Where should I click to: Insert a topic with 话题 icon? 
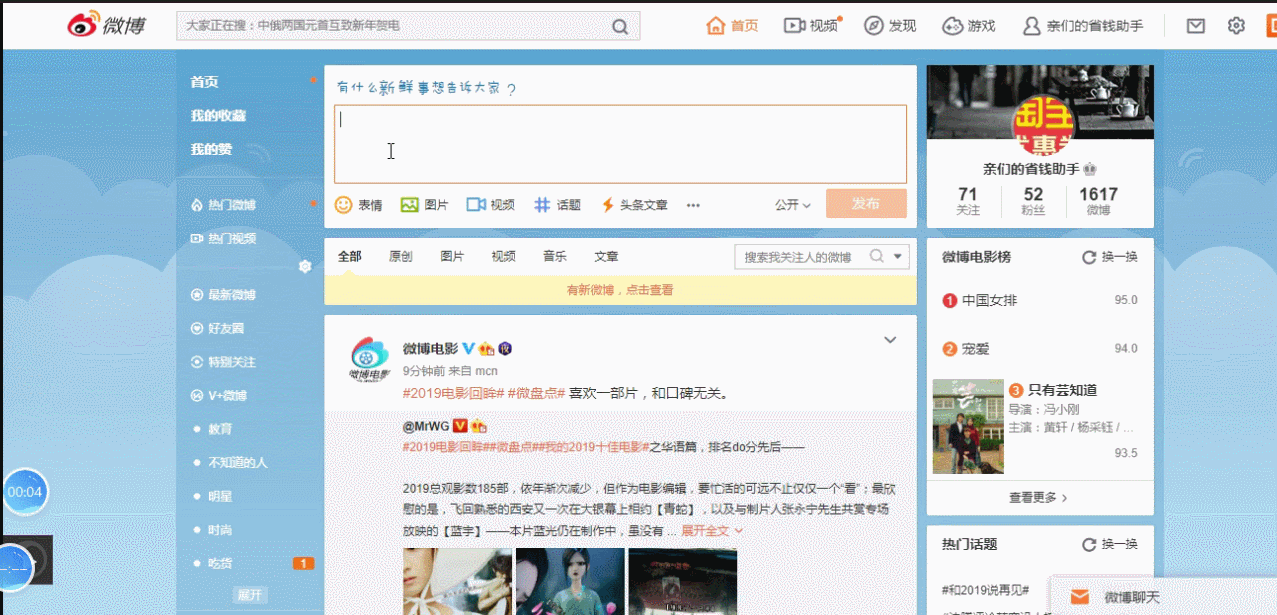click(557, 205)
